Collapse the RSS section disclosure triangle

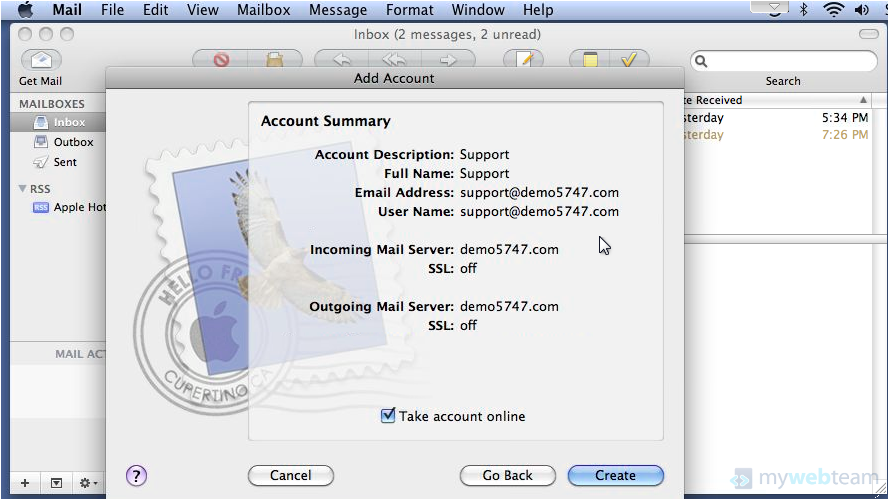[x=22, y=188]
